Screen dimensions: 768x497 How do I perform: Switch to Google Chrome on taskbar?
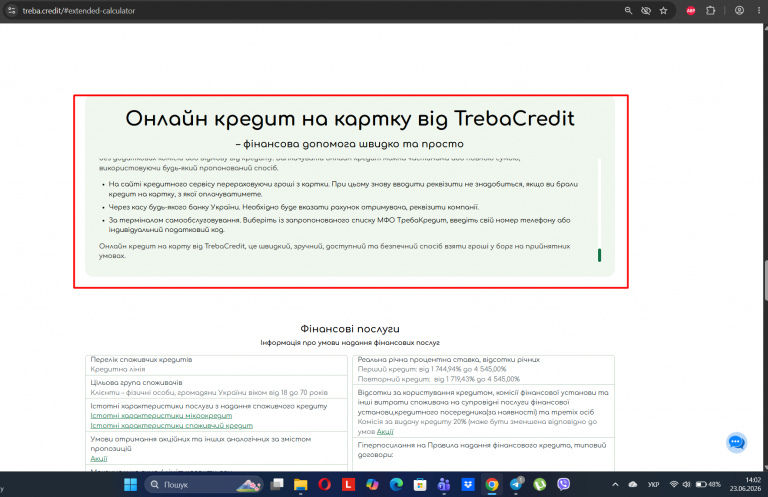pyautogui.click(x=492, y=484)
